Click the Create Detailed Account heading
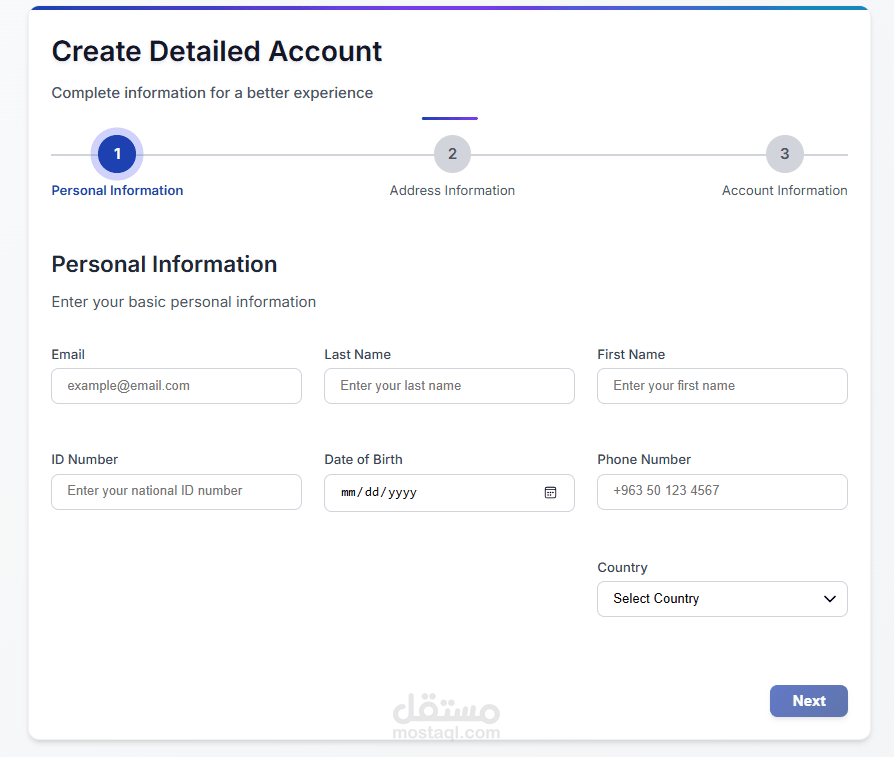The height and width of the screenshot is (757, 894). 217,51
